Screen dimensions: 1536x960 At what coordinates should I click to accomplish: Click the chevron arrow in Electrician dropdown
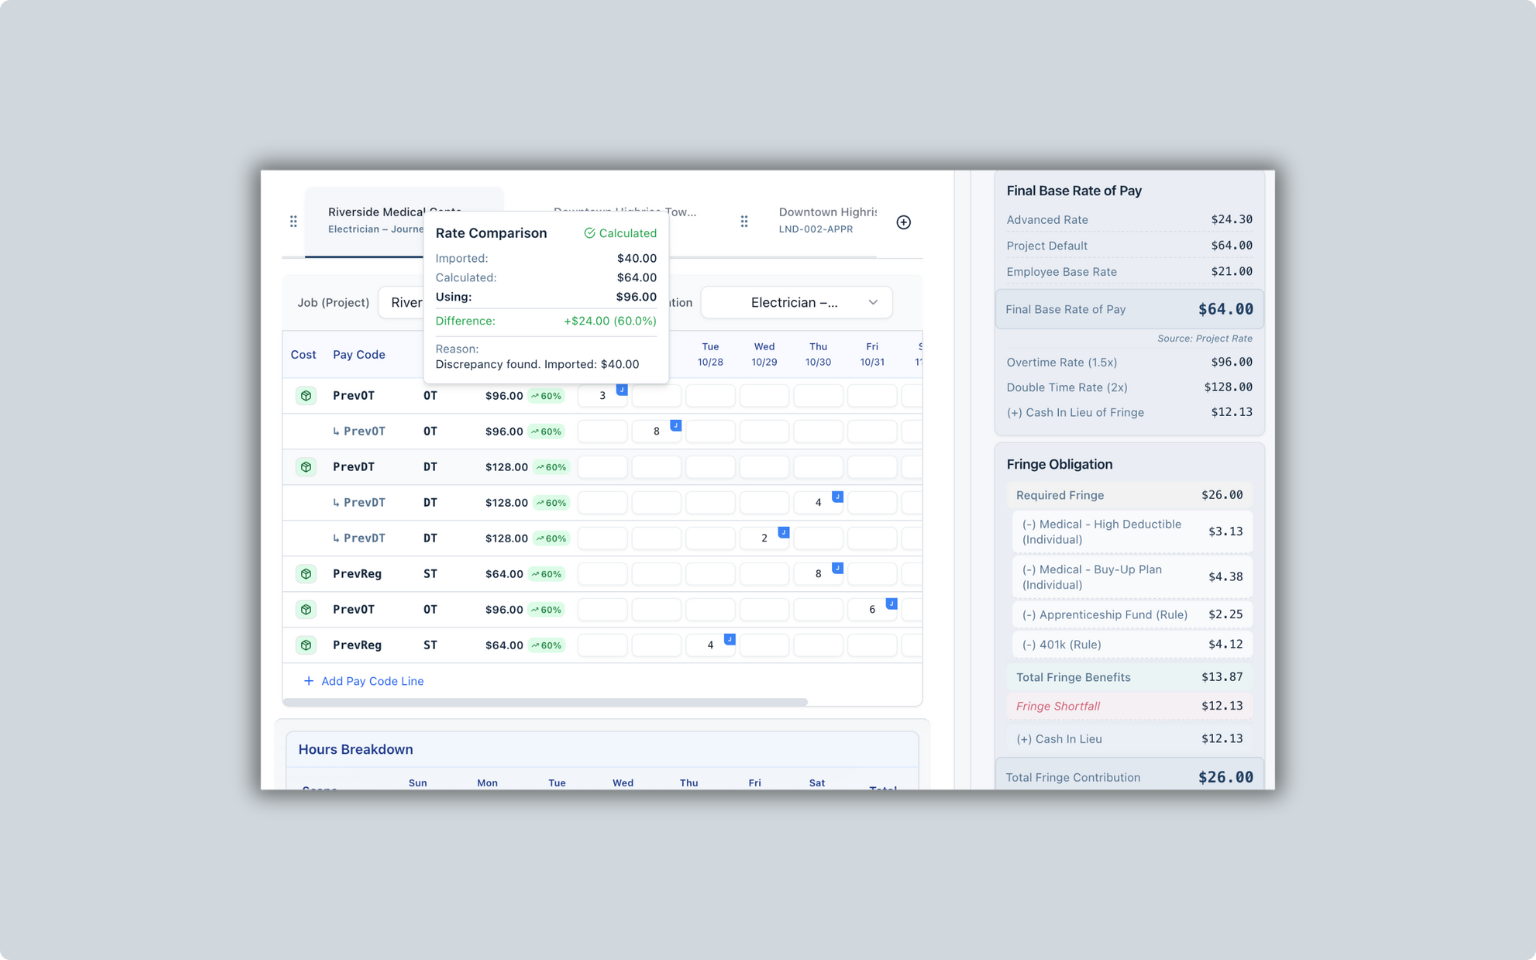click(873, 303)
